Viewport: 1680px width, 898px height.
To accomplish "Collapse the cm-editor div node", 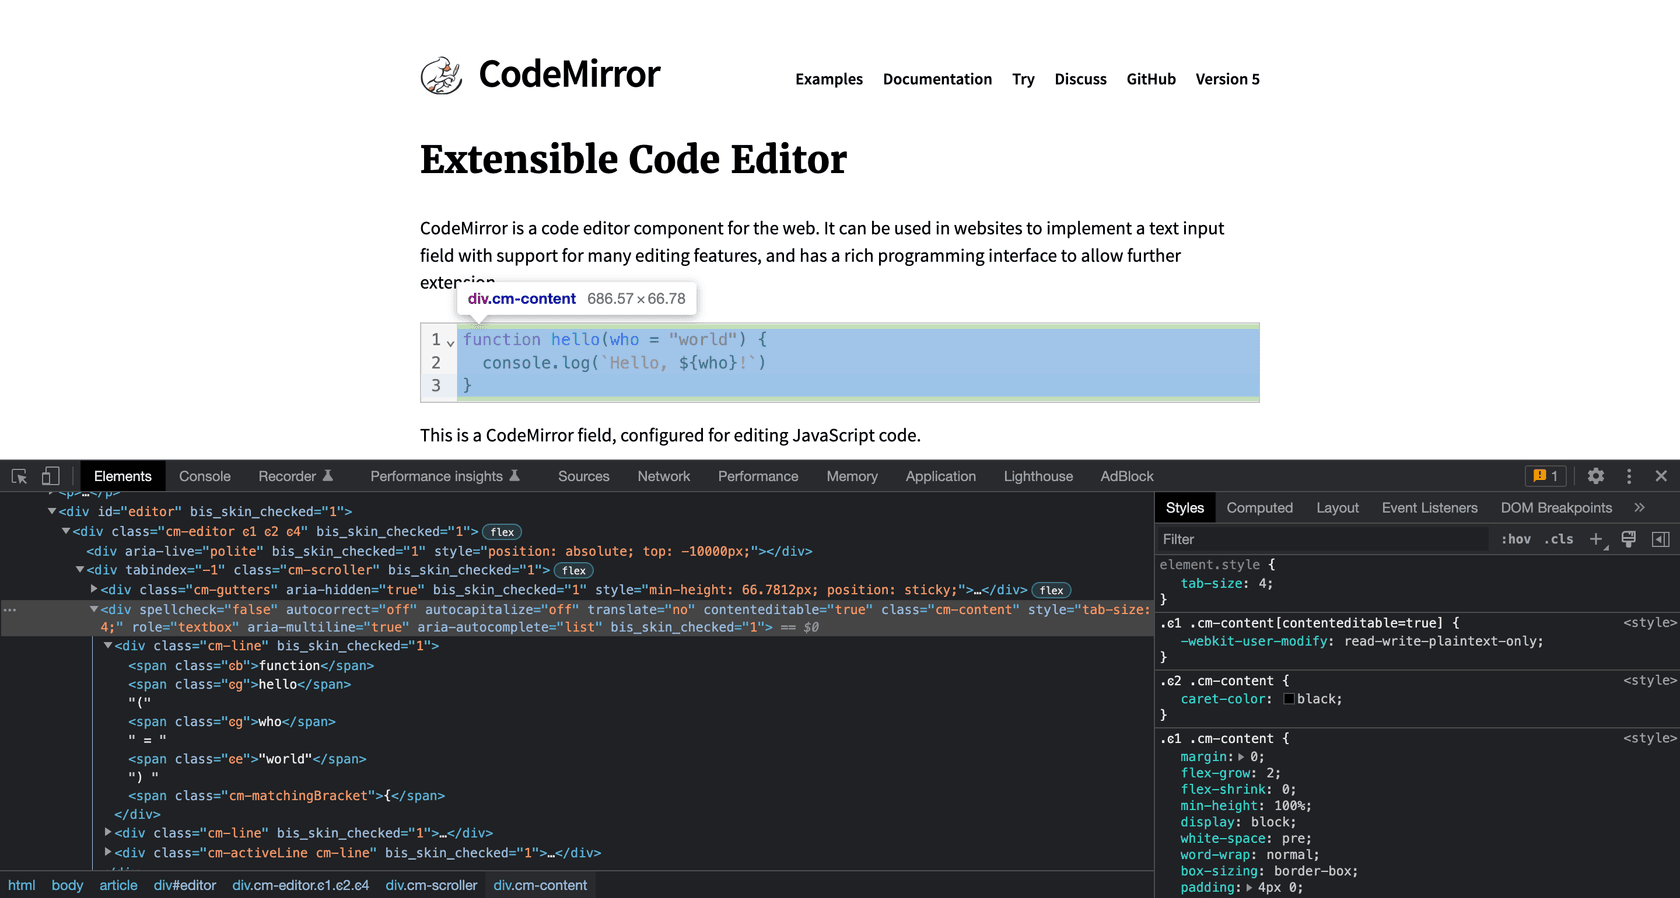I will coord(66,531).
